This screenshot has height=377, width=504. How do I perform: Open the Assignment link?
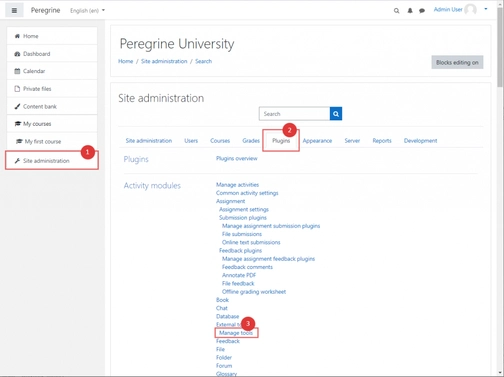point(230,201)
